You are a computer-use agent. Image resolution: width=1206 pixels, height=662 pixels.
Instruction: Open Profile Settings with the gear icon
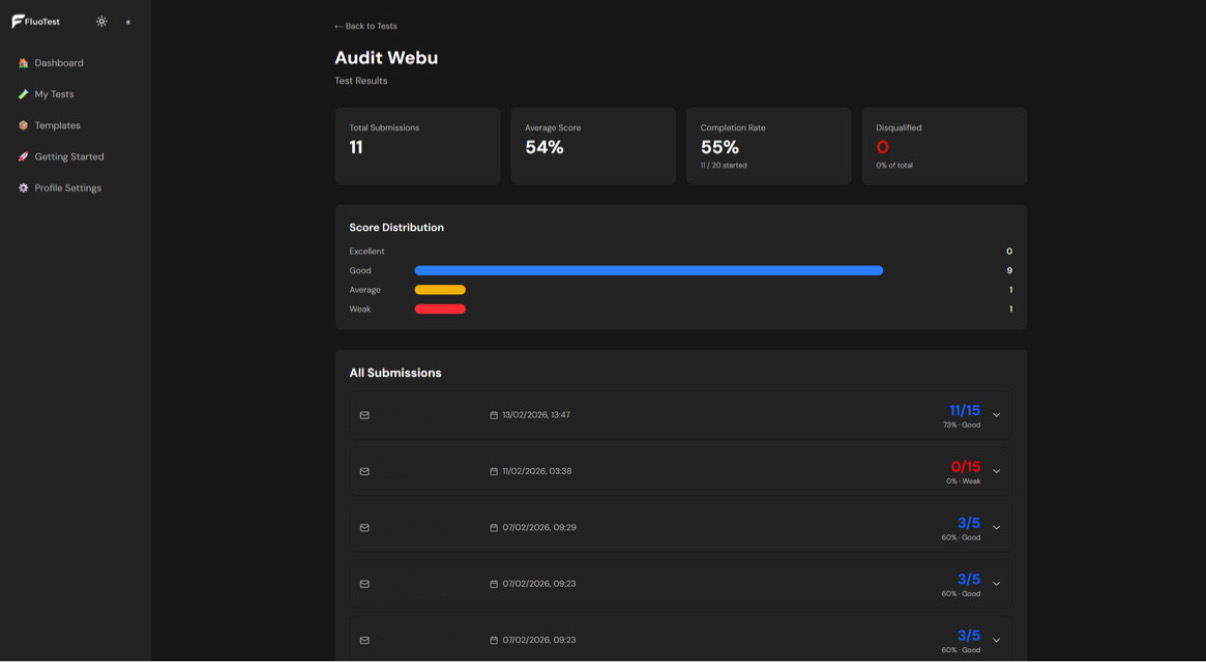[24, 187]
